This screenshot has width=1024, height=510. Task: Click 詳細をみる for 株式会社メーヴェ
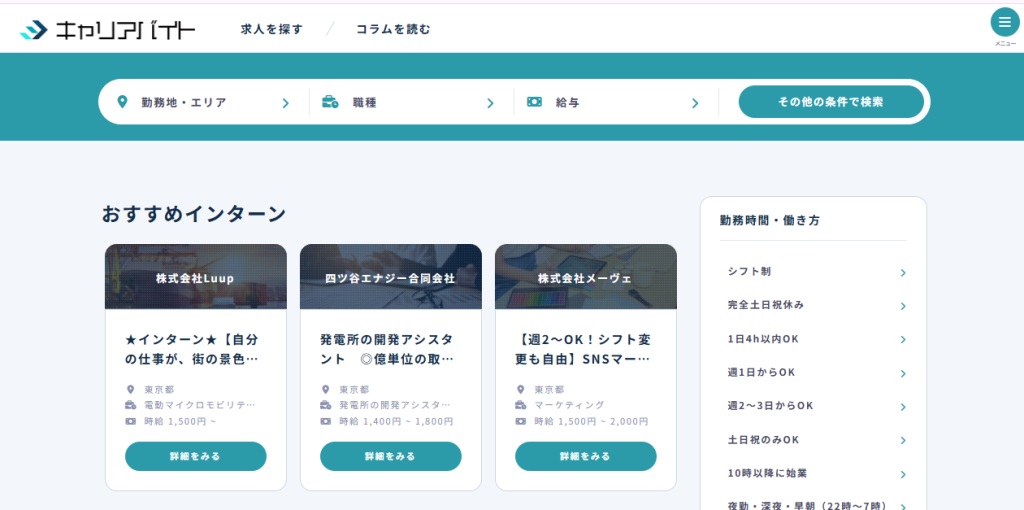tap(585, 456)
